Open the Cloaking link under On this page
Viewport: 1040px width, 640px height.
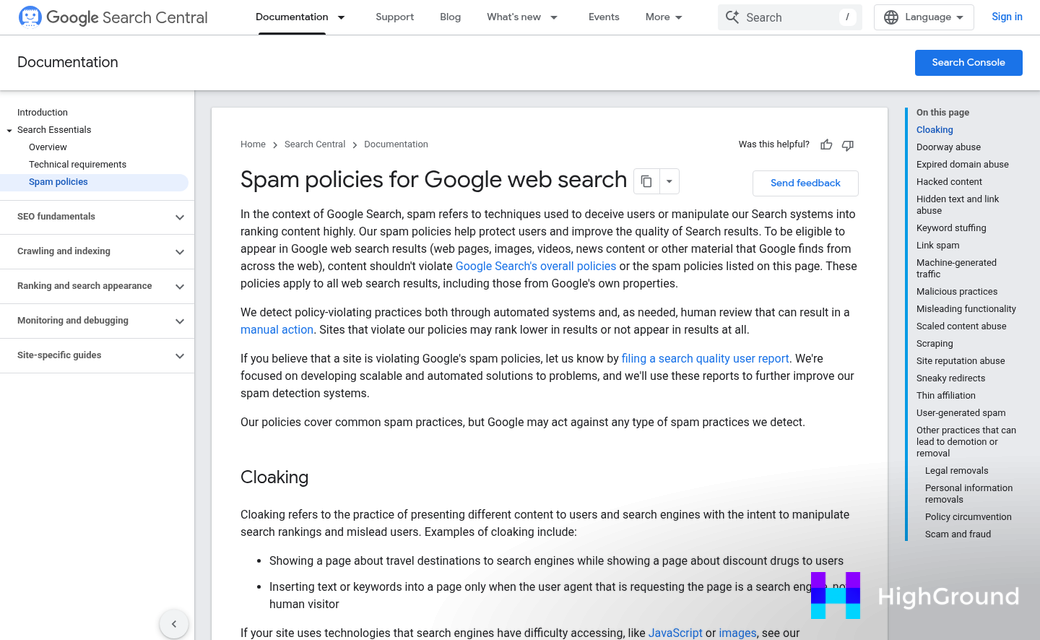click(x=934, y=129)
